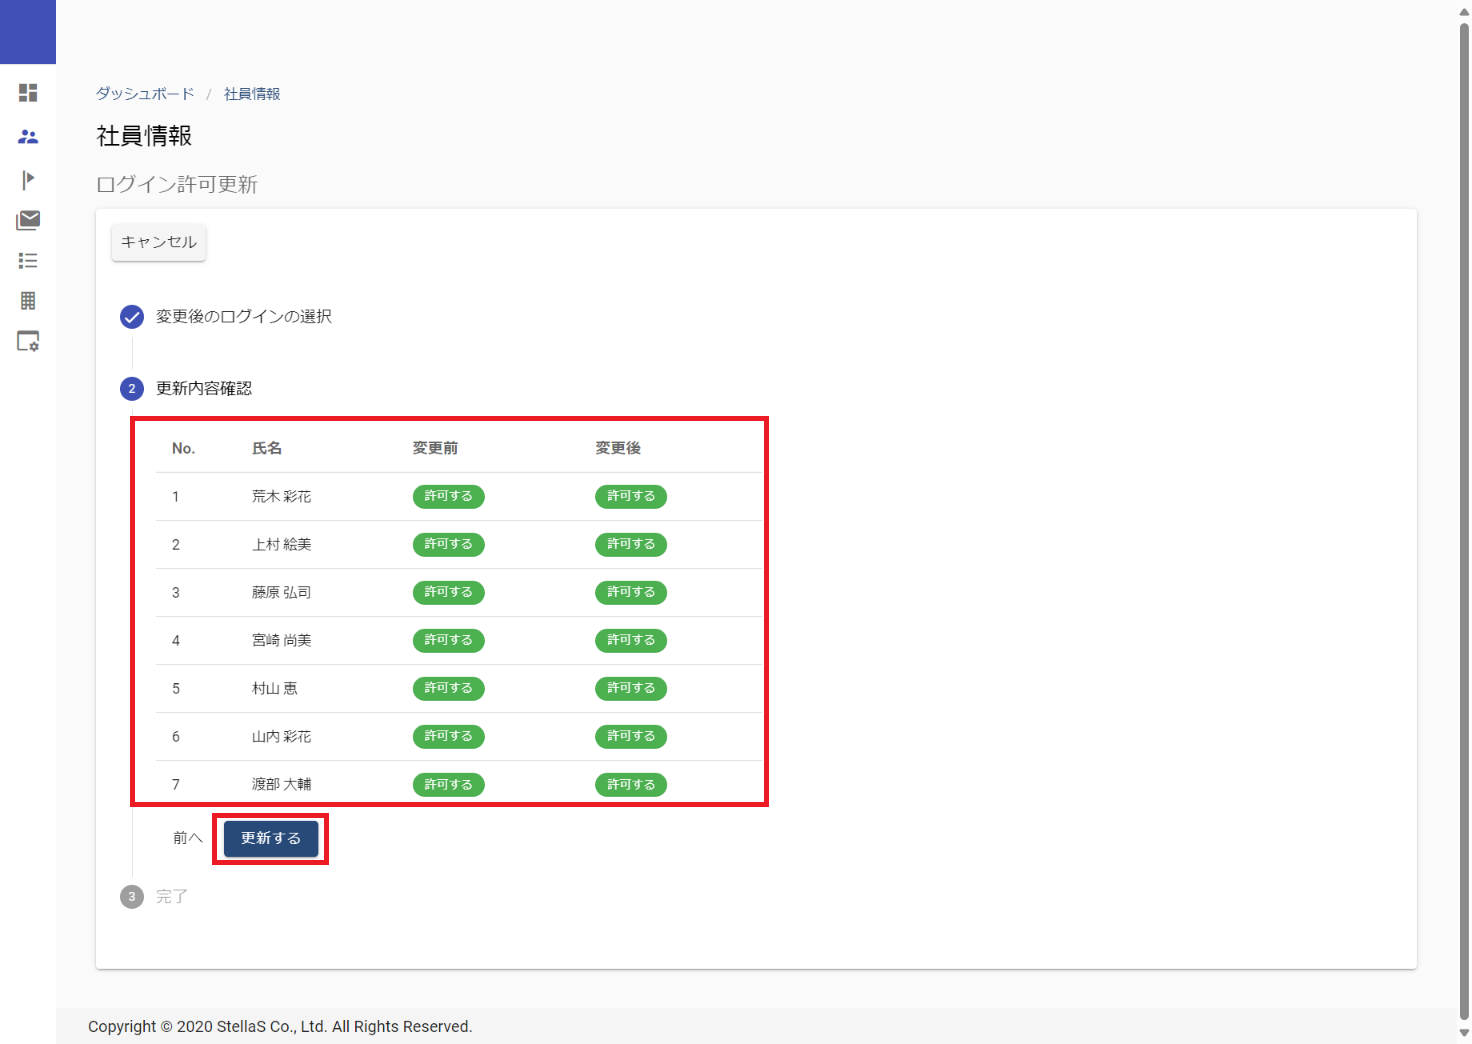Click the blue logo block at top-left

click(x=28, y=32)
